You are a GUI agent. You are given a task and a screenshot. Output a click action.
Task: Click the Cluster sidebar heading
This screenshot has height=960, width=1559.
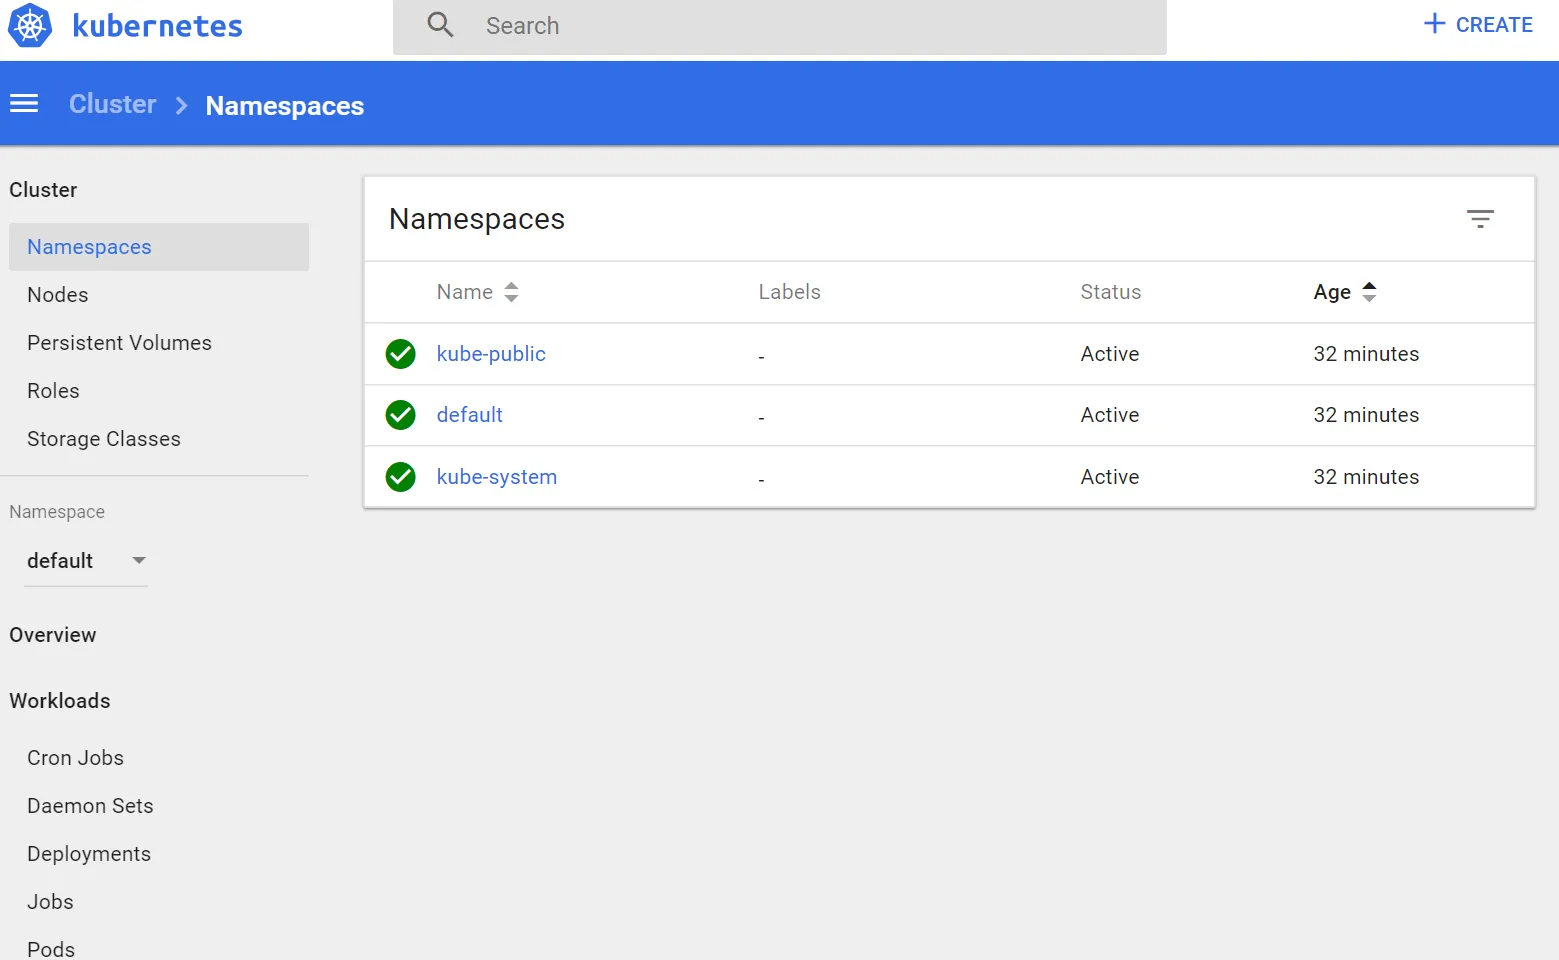tap(43, 190)
